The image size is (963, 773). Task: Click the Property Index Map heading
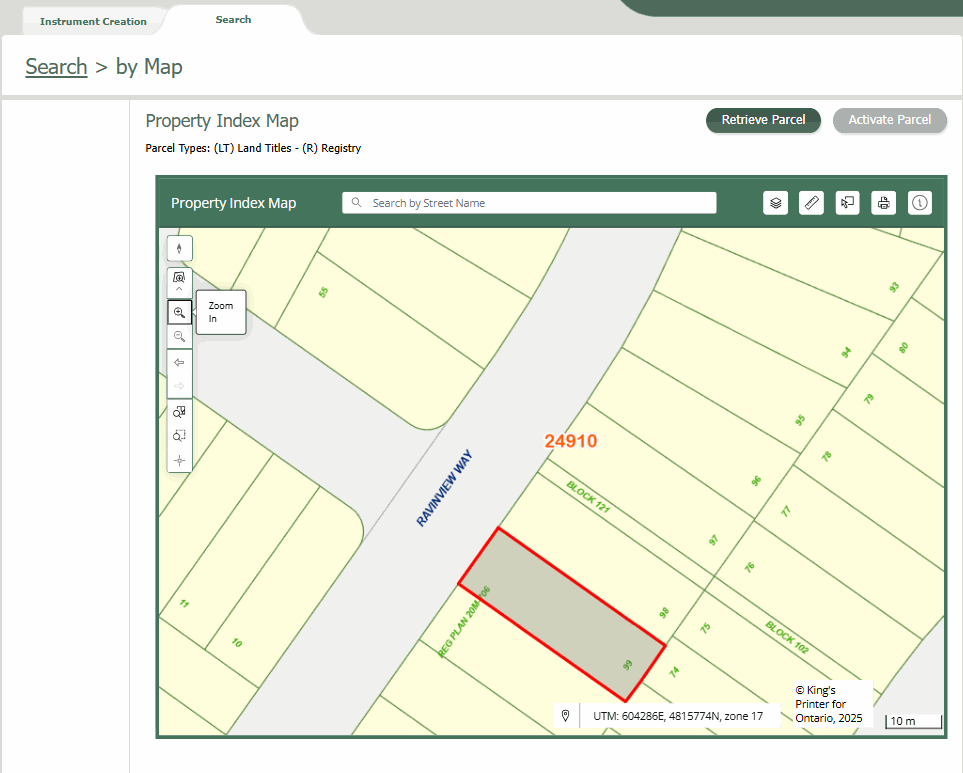tap(222, 121)
